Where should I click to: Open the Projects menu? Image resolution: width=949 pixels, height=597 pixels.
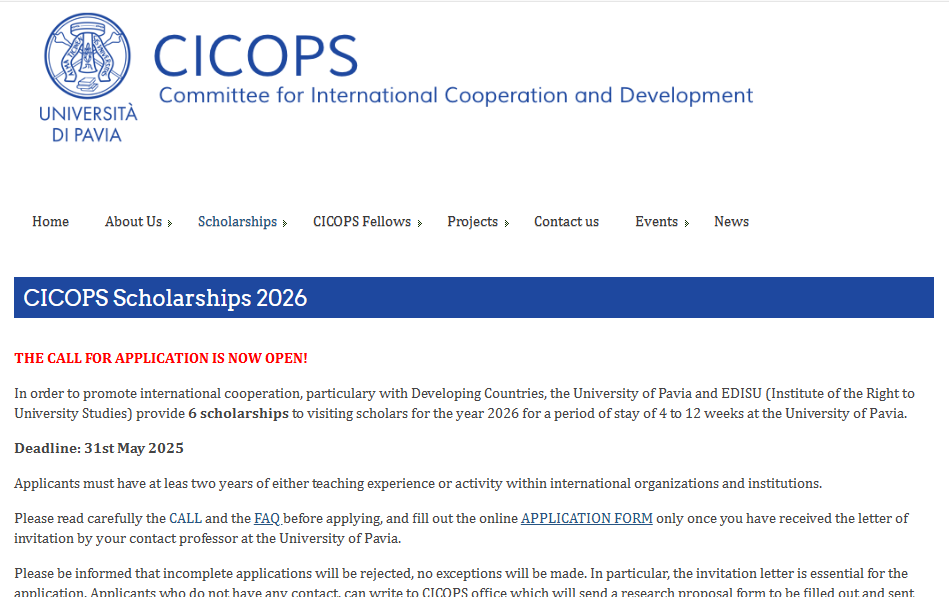point(472,222)
